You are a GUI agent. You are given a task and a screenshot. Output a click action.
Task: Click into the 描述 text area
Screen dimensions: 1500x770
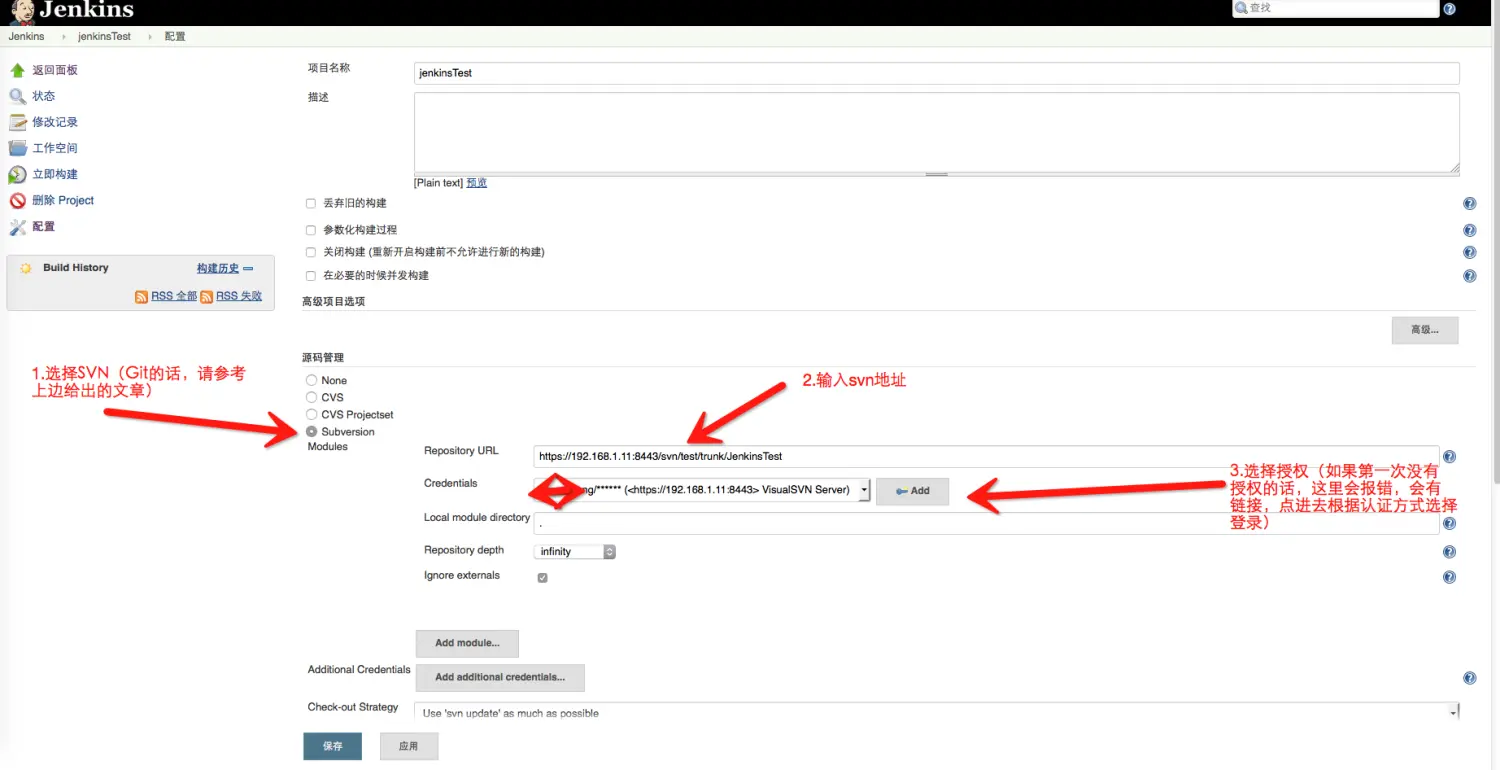tap(937, 132)
